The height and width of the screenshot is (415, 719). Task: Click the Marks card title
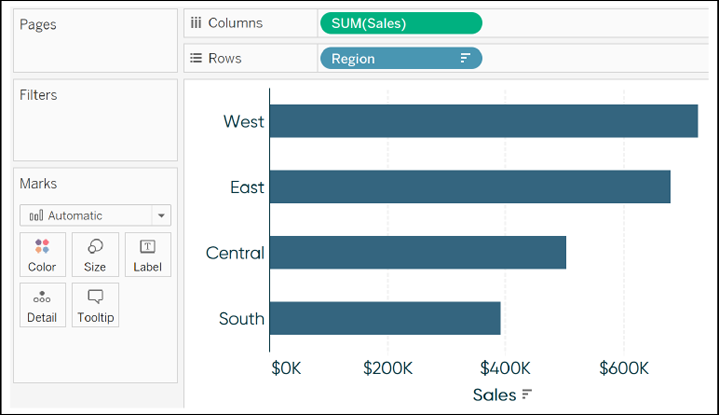point(39,183)
